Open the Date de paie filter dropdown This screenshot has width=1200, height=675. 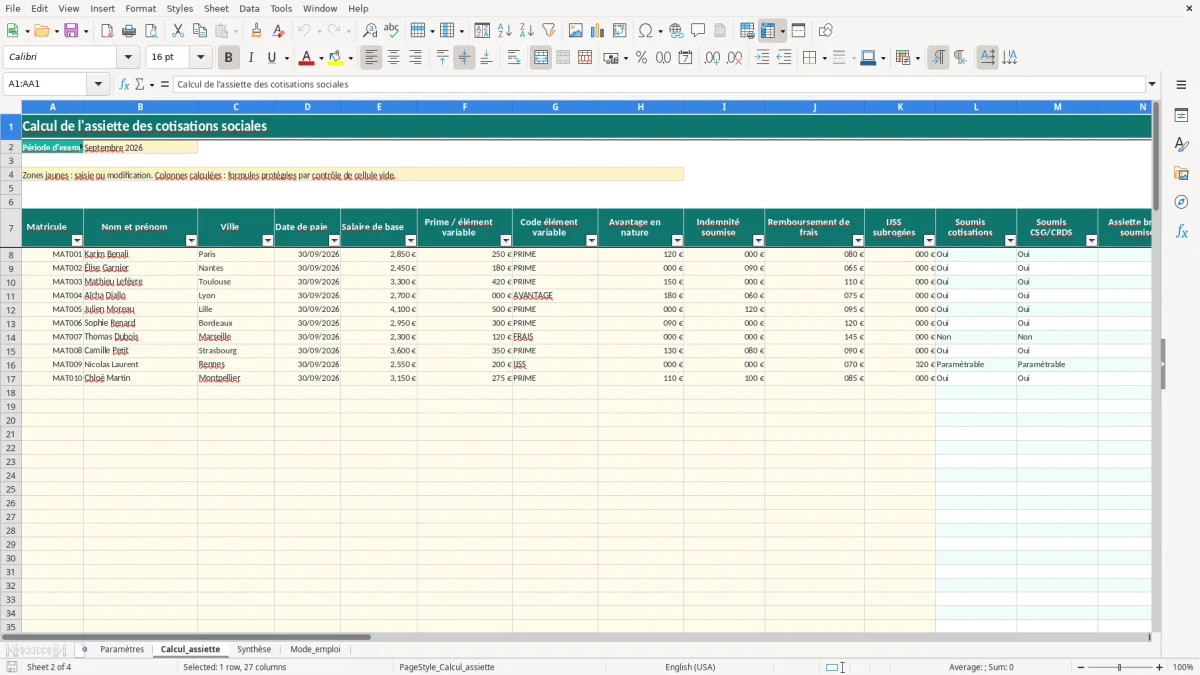click(x=334, y=241)
